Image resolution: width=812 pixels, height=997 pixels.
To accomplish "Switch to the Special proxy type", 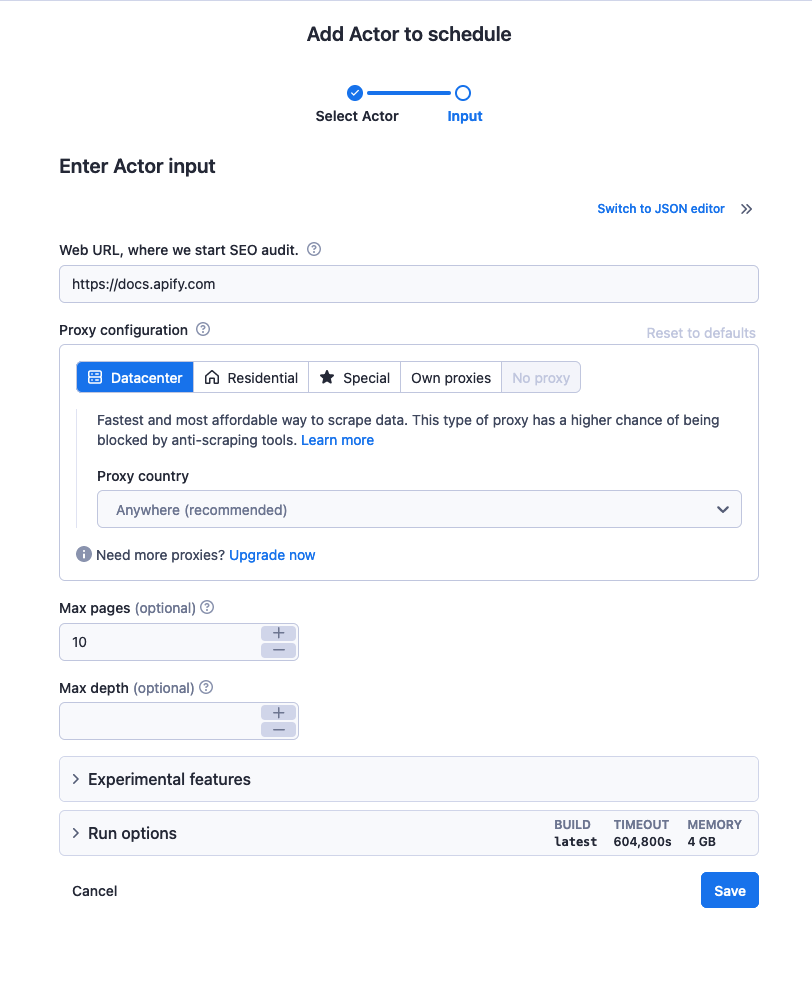I will 355,377.
